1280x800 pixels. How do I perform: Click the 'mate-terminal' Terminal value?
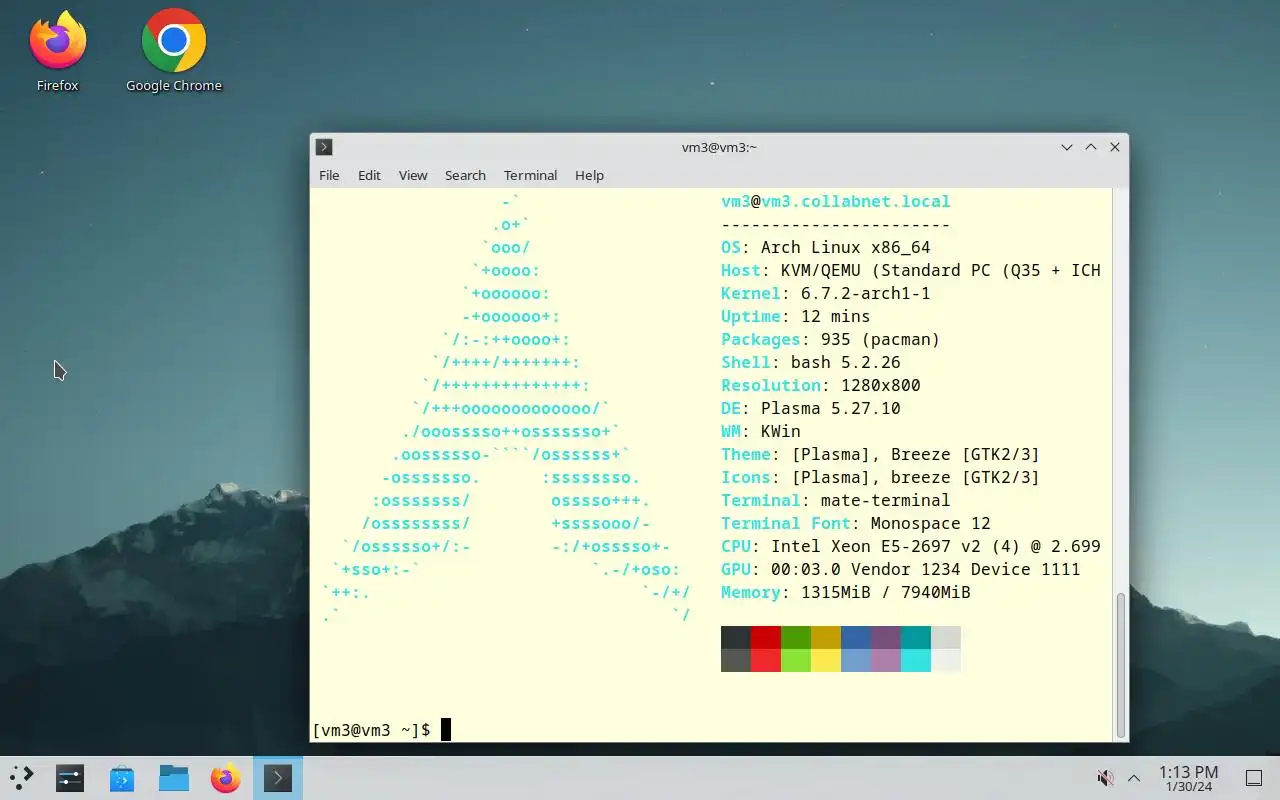[x=886, y=500]
